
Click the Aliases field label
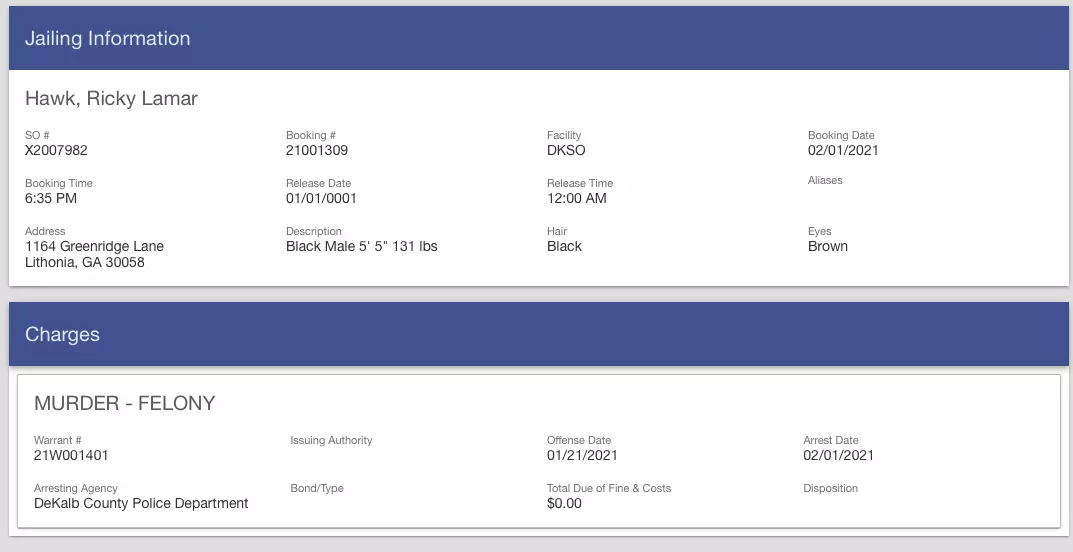pos(825,181)
